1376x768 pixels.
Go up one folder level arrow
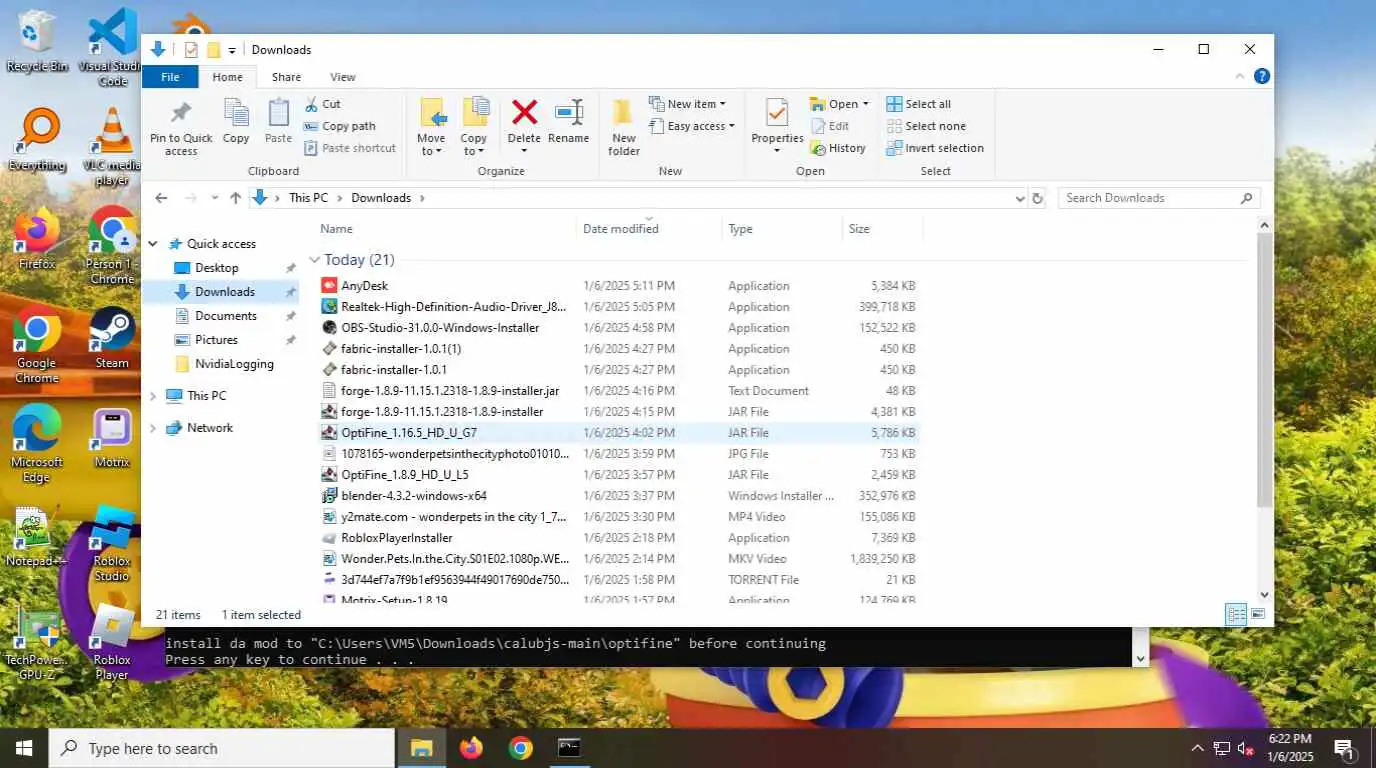click(x=235, y=198)
